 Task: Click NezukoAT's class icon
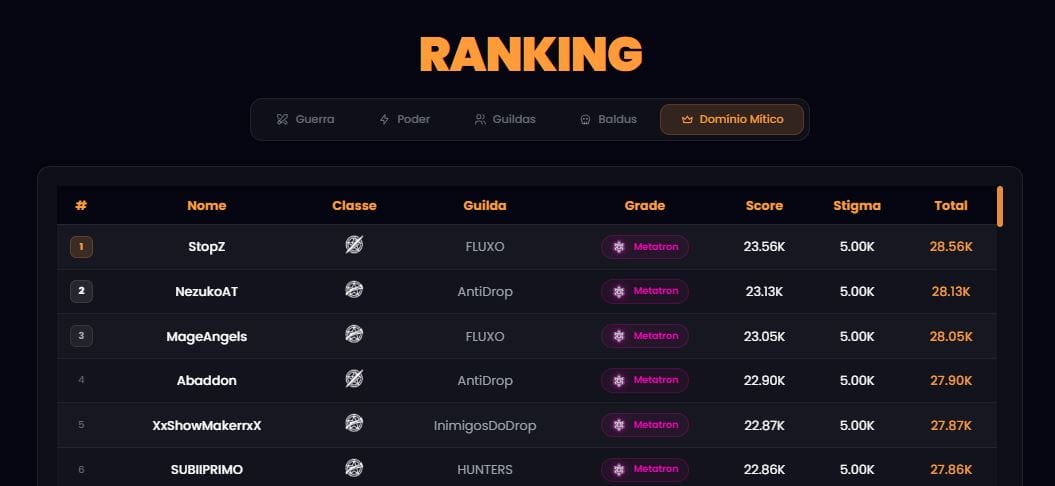click(x=354, y=290)
